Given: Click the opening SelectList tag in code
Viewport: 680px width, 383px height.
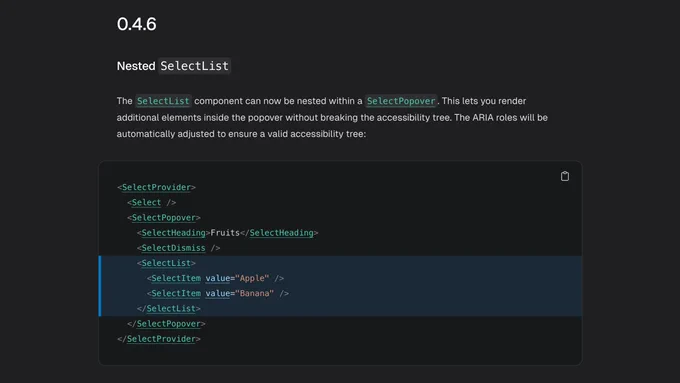Looking at the screenshot, I should pyautogui.click(x=166, y=263).
